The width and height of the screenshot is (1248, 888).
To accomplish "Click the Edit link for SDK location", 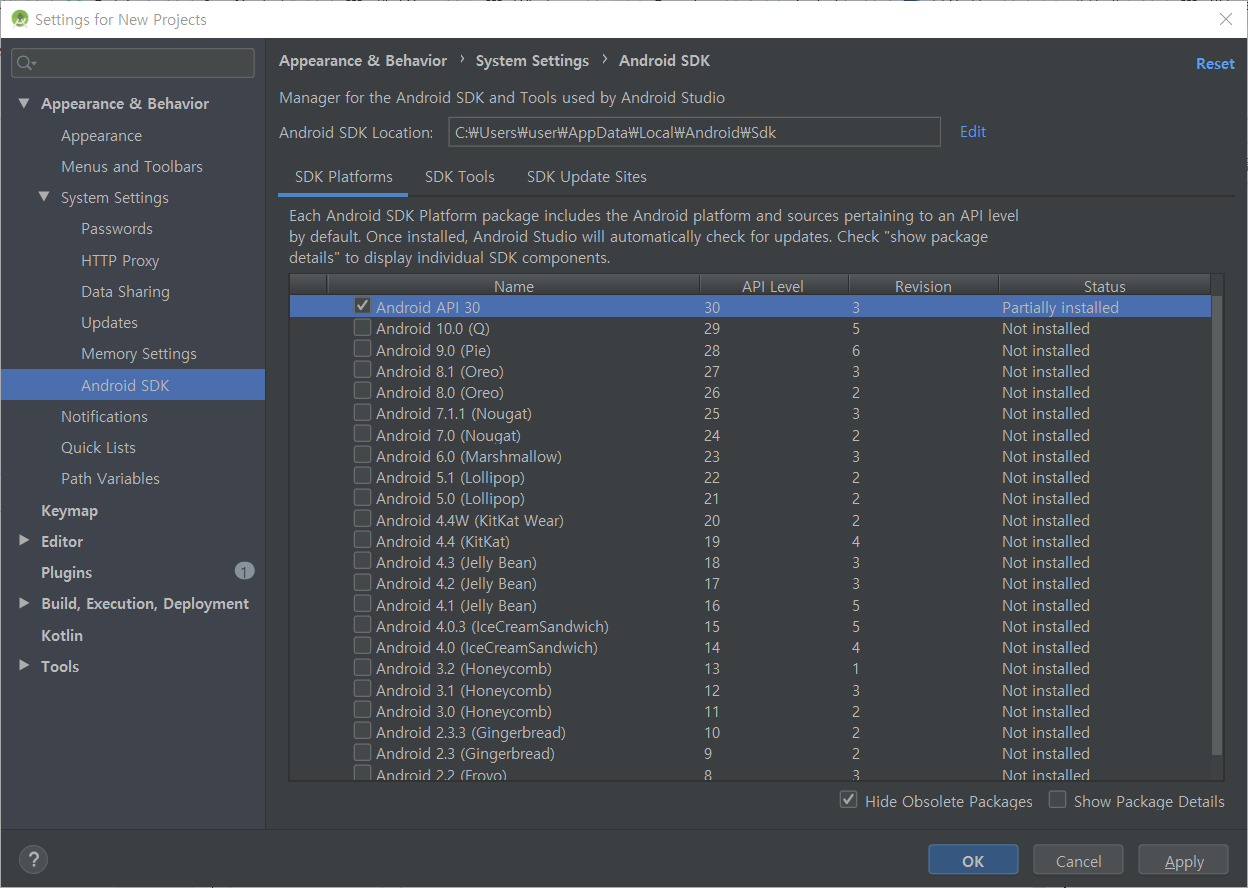I will coord(973,131).
